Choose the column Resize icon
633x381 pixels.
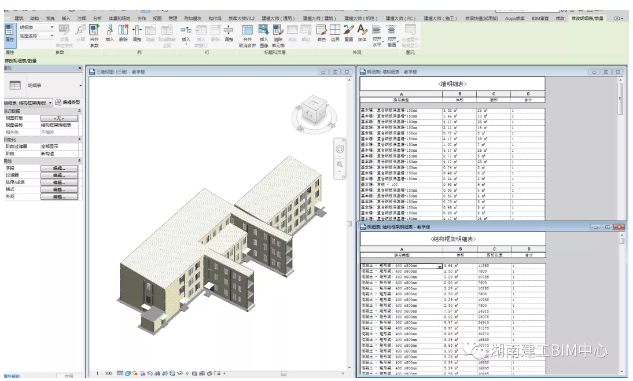(137, 33)
